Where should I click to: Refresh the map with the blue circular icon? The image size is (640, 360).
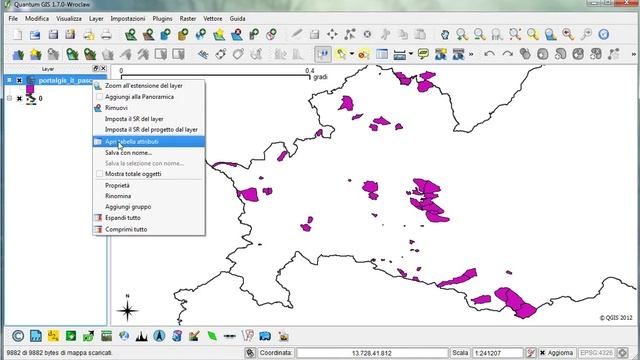[604, 34]
